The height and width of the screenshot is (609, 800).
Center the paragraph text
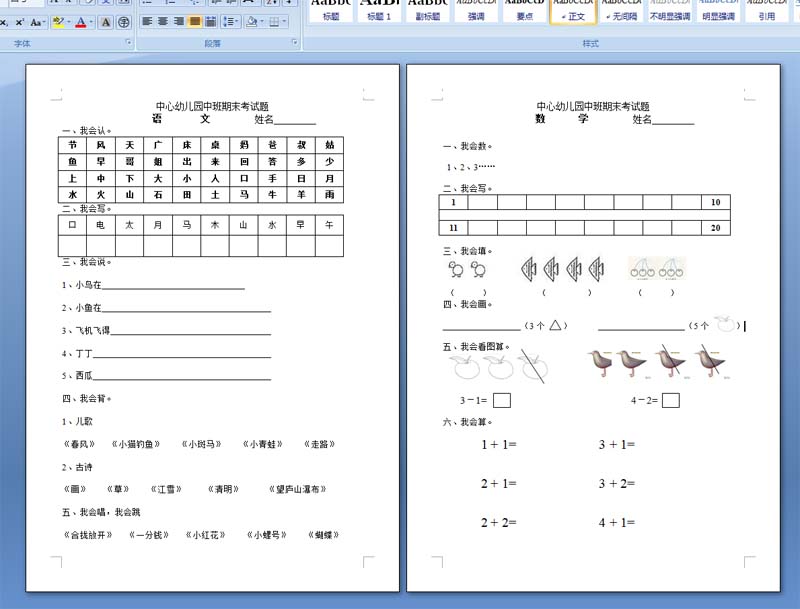(163, 21)
